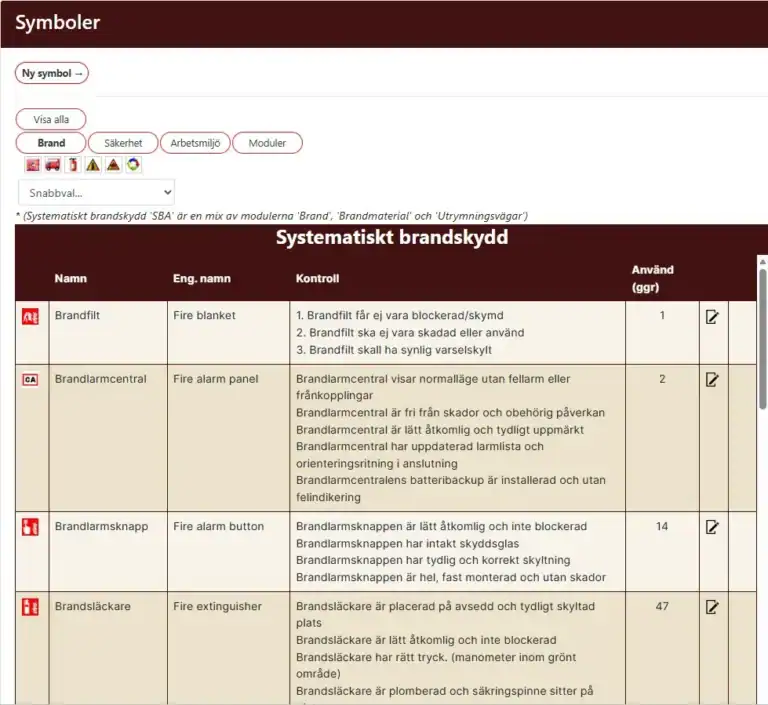Select the Brand filter tab
This screenshot has width=768, height=705.
click(x=51, y=143)
